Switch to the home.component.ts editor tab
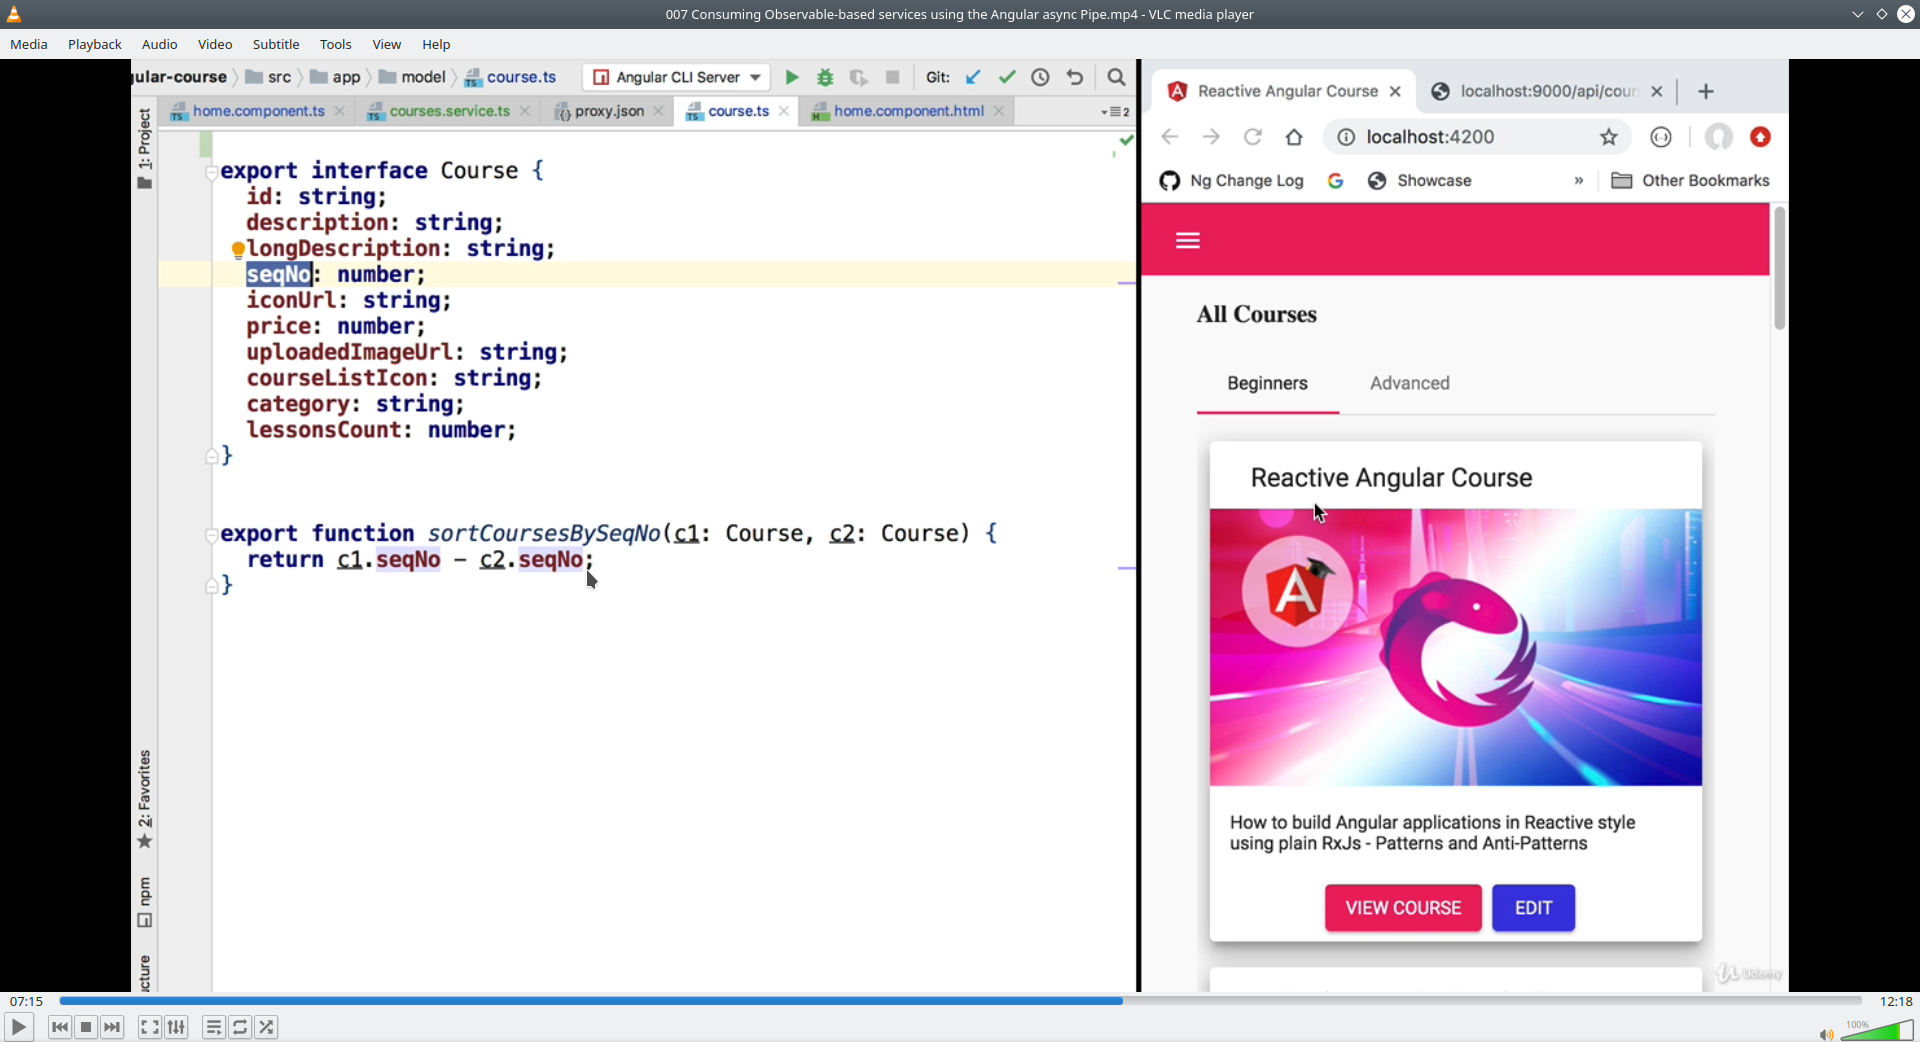 [x=258, y=111]
